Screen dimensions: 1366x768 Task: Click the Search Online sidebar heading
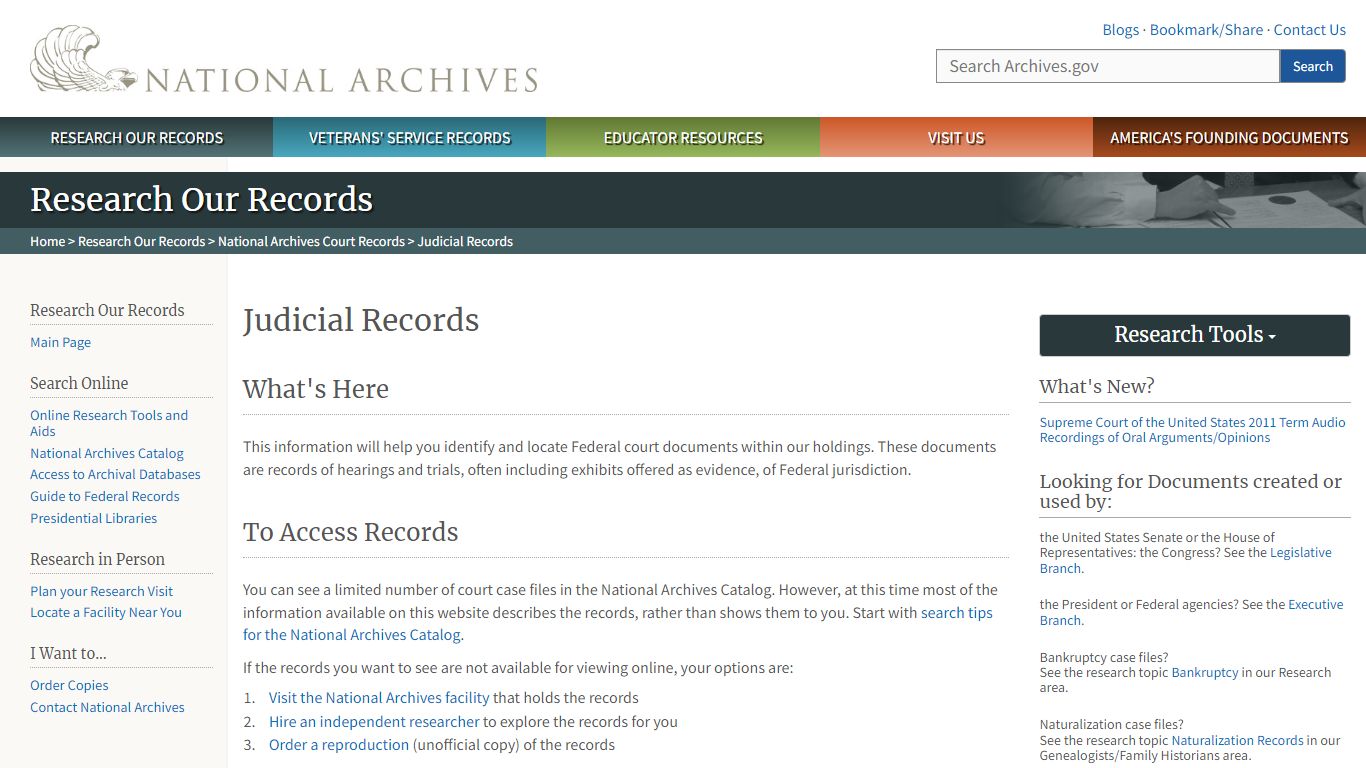[79, 383]
